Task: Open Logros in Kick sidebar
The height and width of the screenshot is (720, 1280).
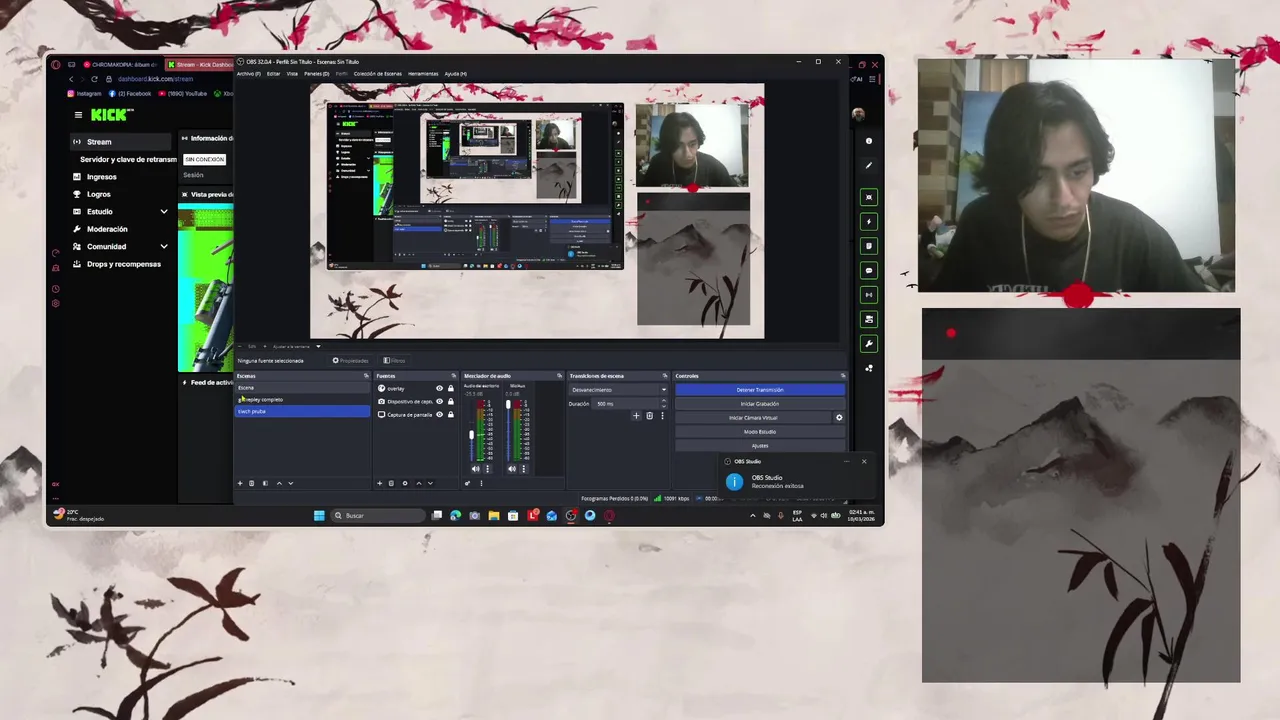Action: point(98,194)
